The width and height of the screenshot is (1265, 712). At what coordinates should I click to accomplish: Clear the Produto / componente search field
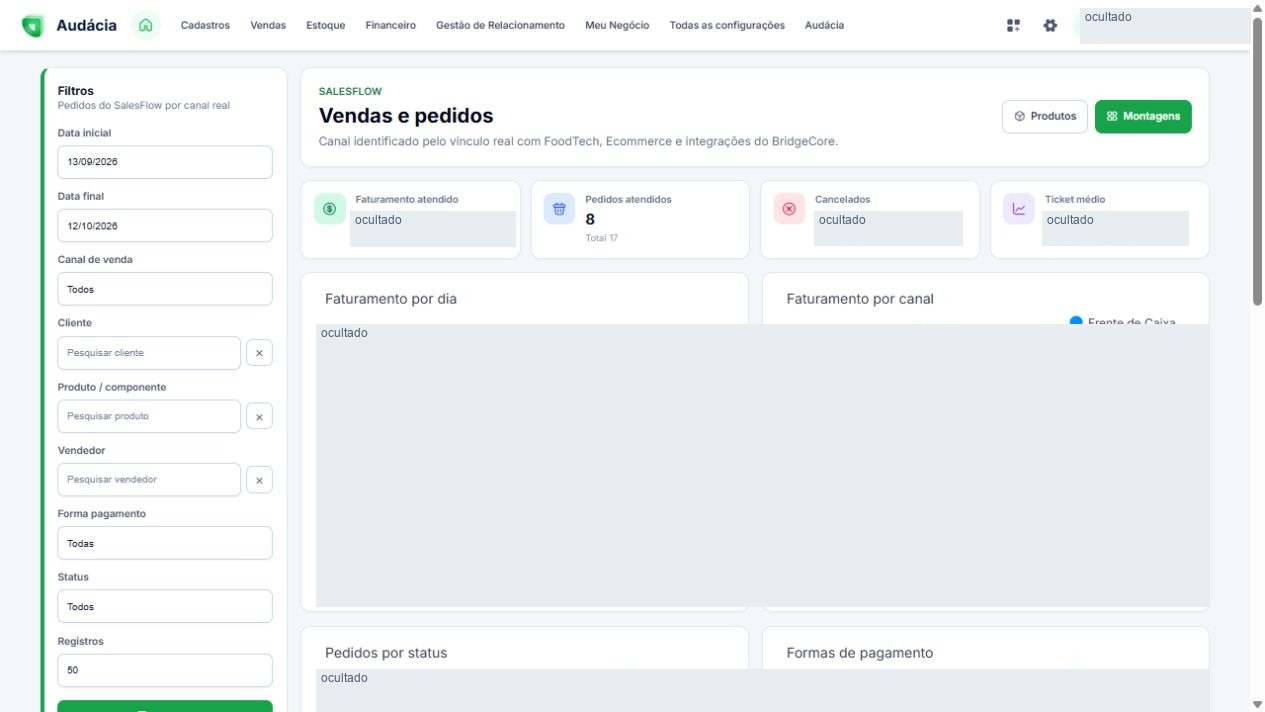point(259,416)
